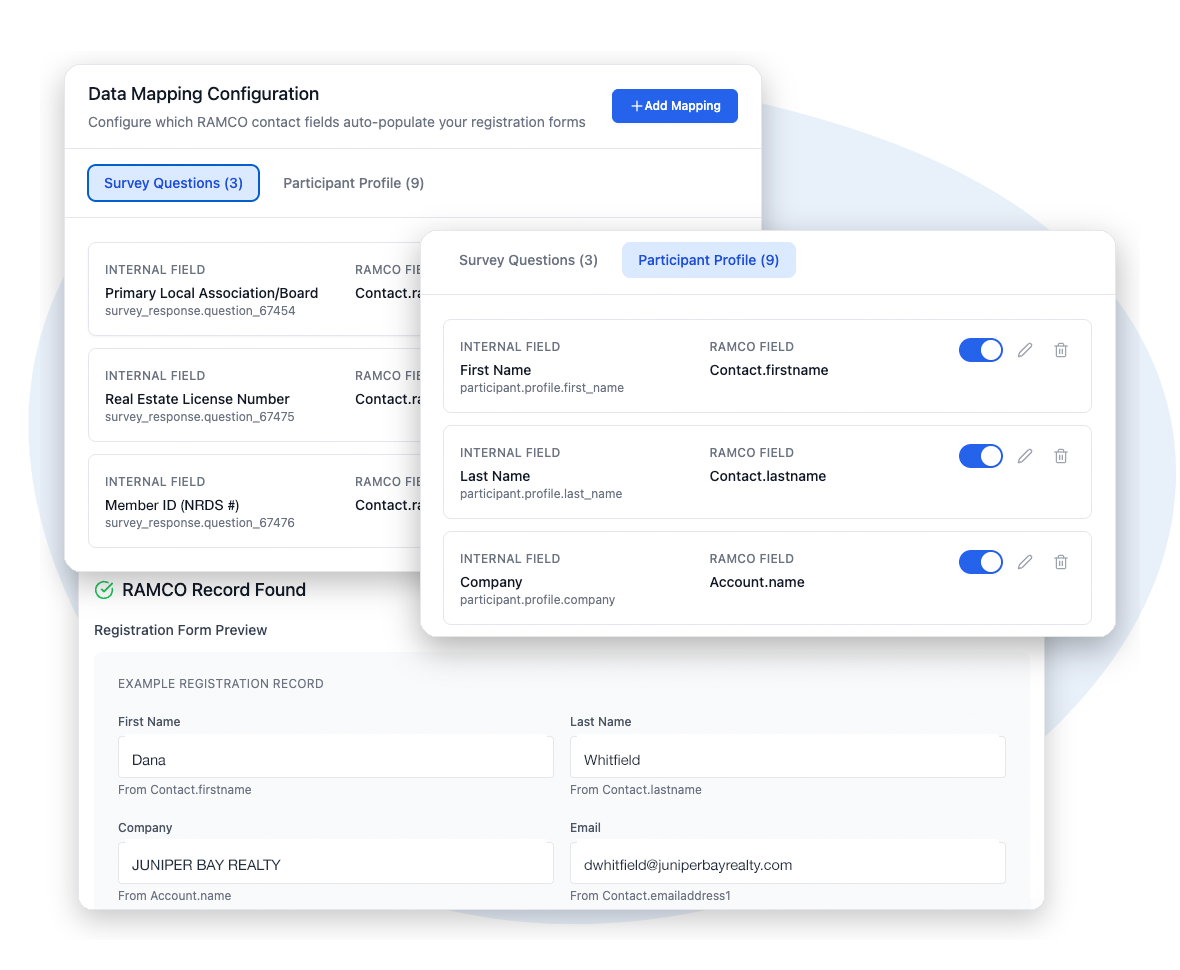Image resolution: width=1180 pixels, height=970 pixels.
Task: Click Contact.firstname RAMCO field value
Action: [768, 370]
